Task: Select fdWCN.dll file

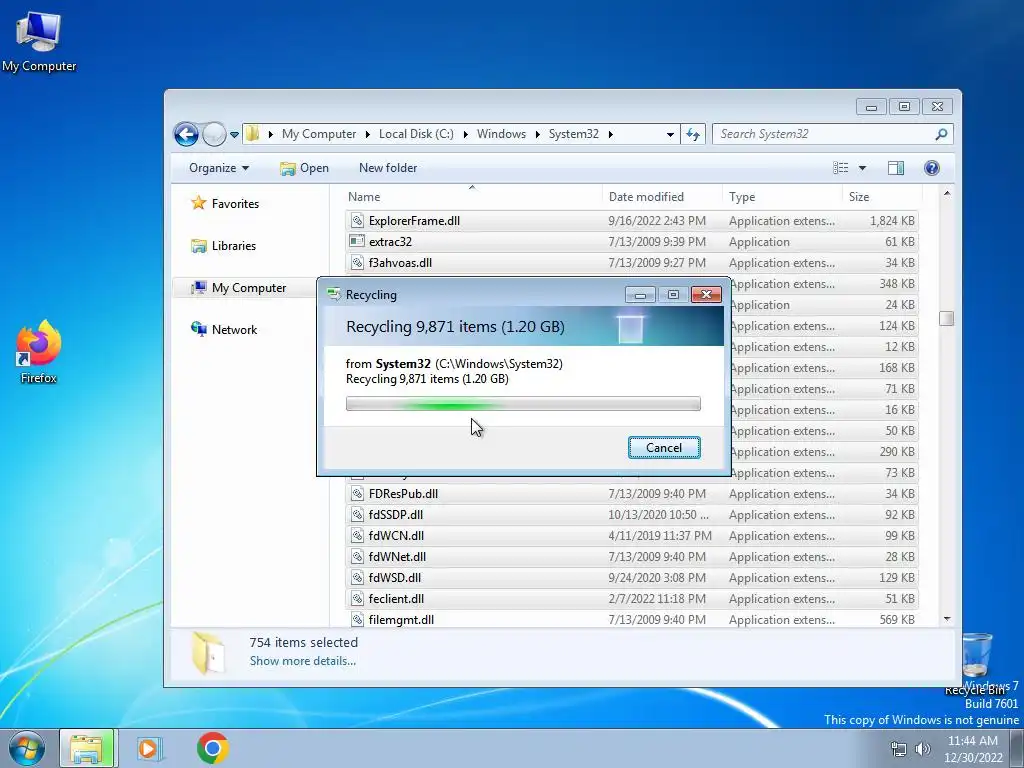Action: (632, 536)
